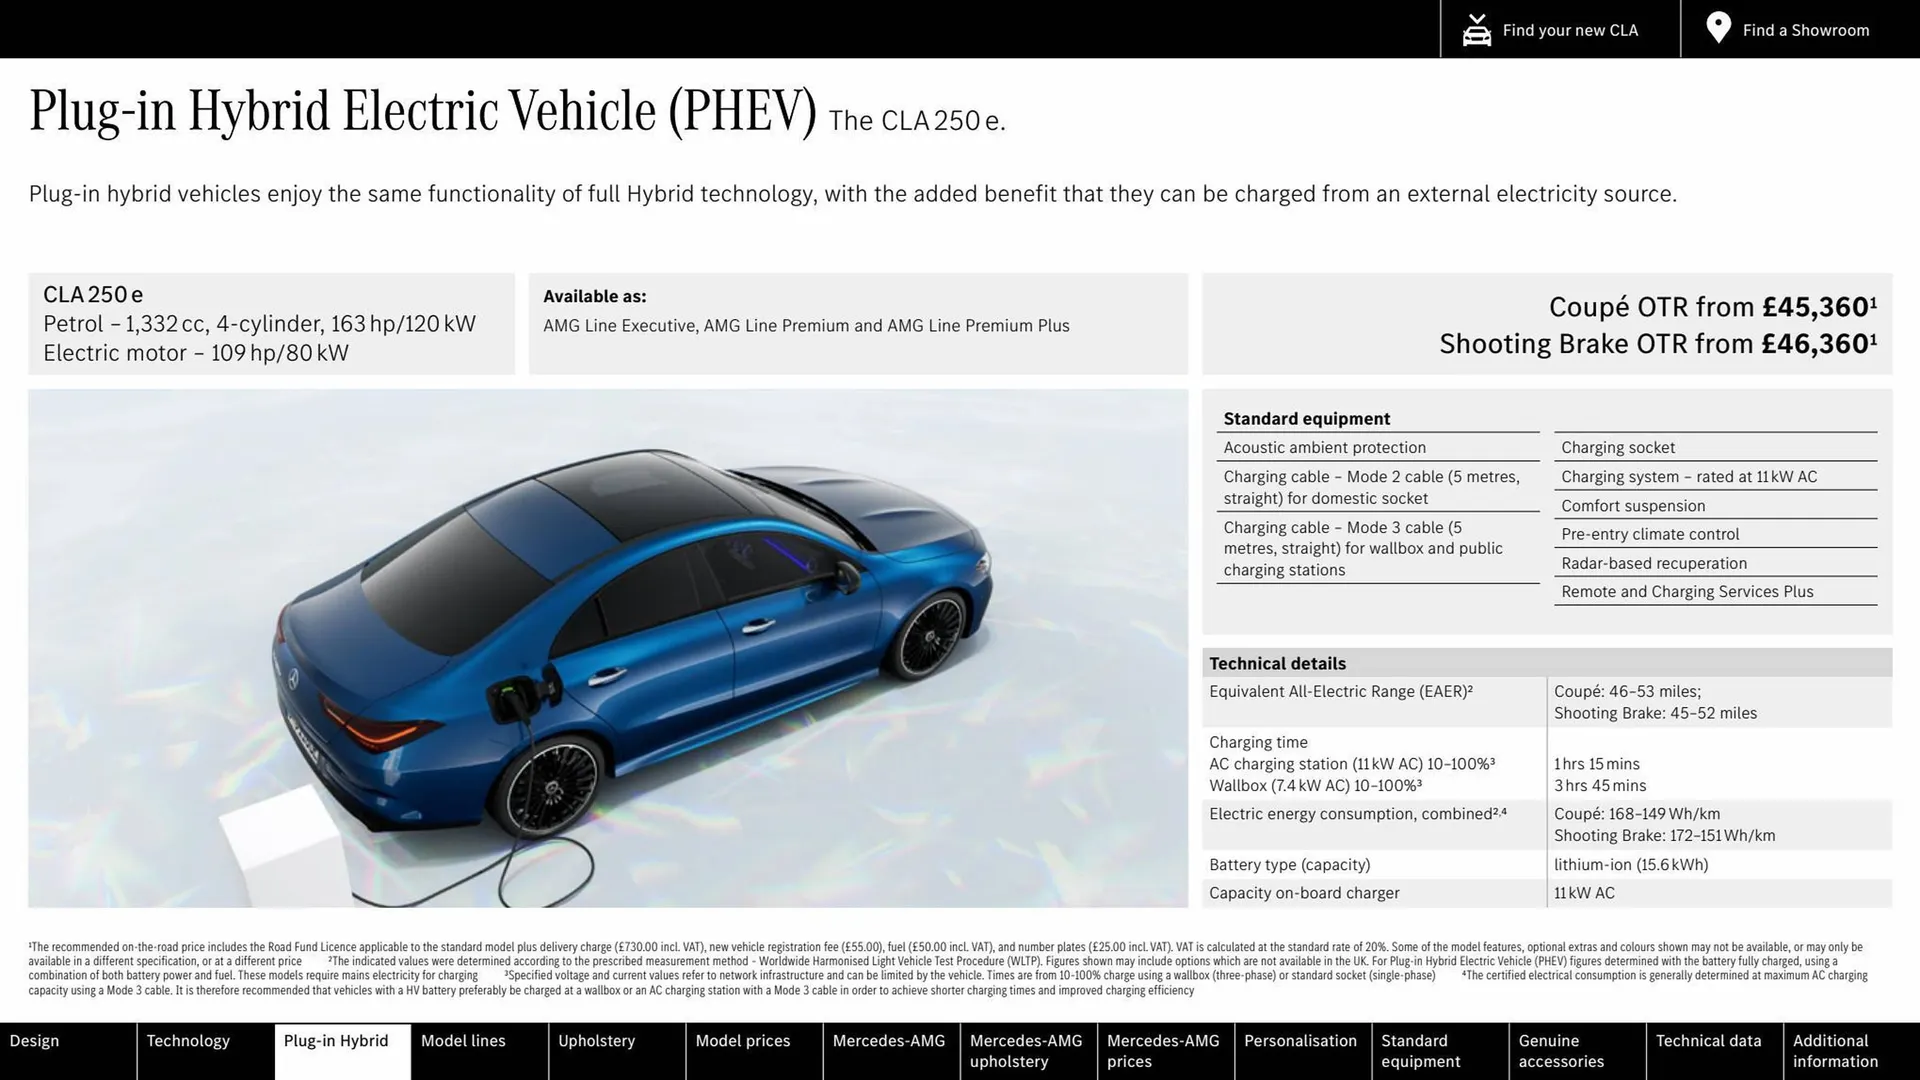Click the car configurator icon
The width and height of the screenshot is (1920, 1080).
[1476, 29]
